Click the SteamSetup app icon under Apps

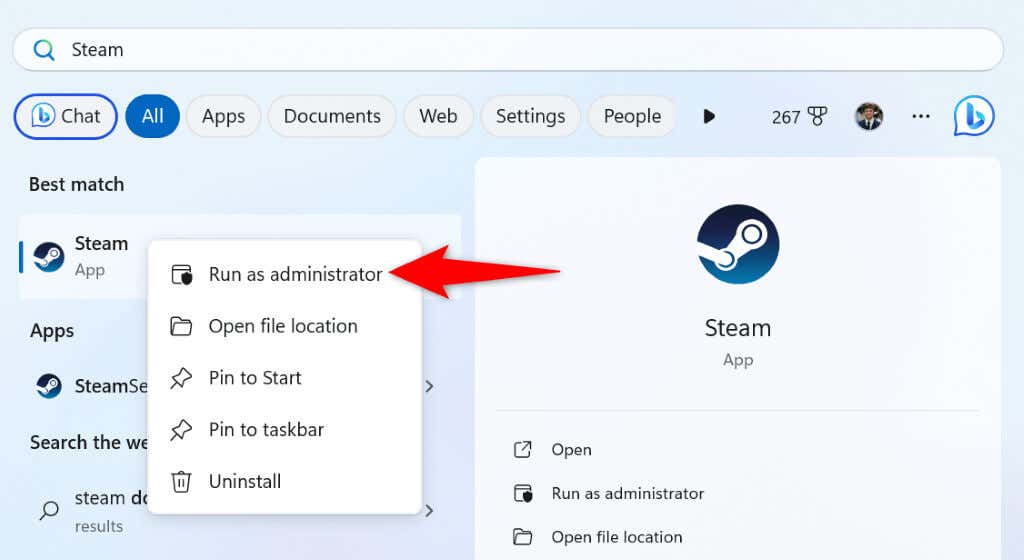click(x=48, y=386)
